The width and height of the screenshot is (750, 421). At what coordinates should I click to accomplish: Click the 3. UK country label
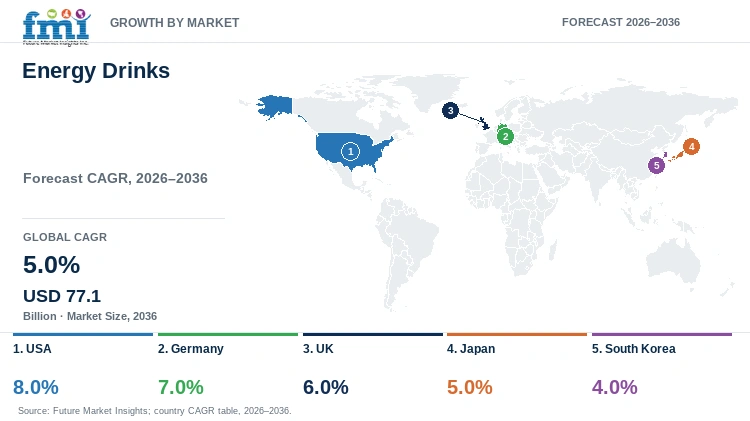(318, 349)
